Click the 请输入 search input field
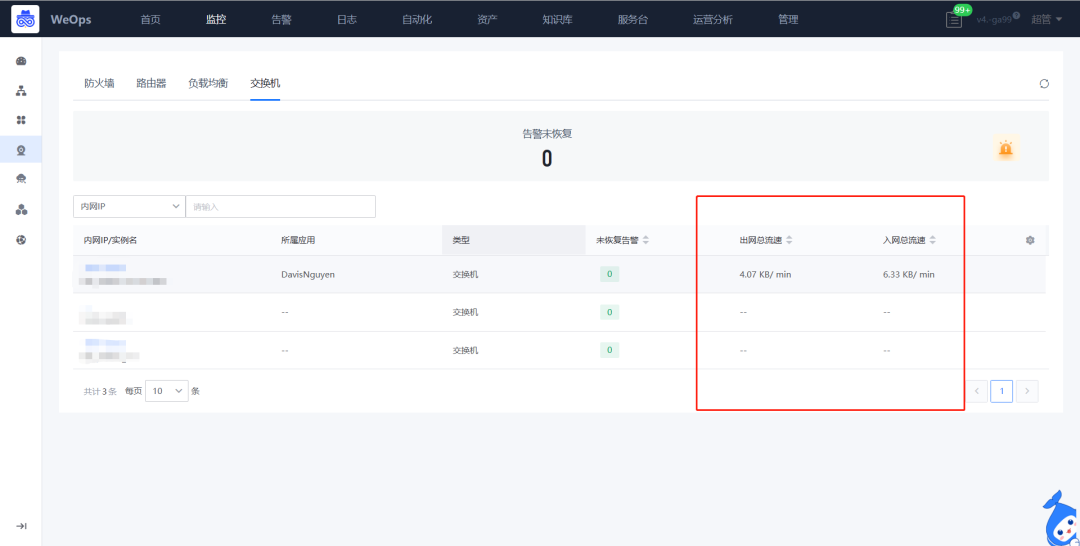This screenshot has width=1080, height=546. tap(280, 207)
